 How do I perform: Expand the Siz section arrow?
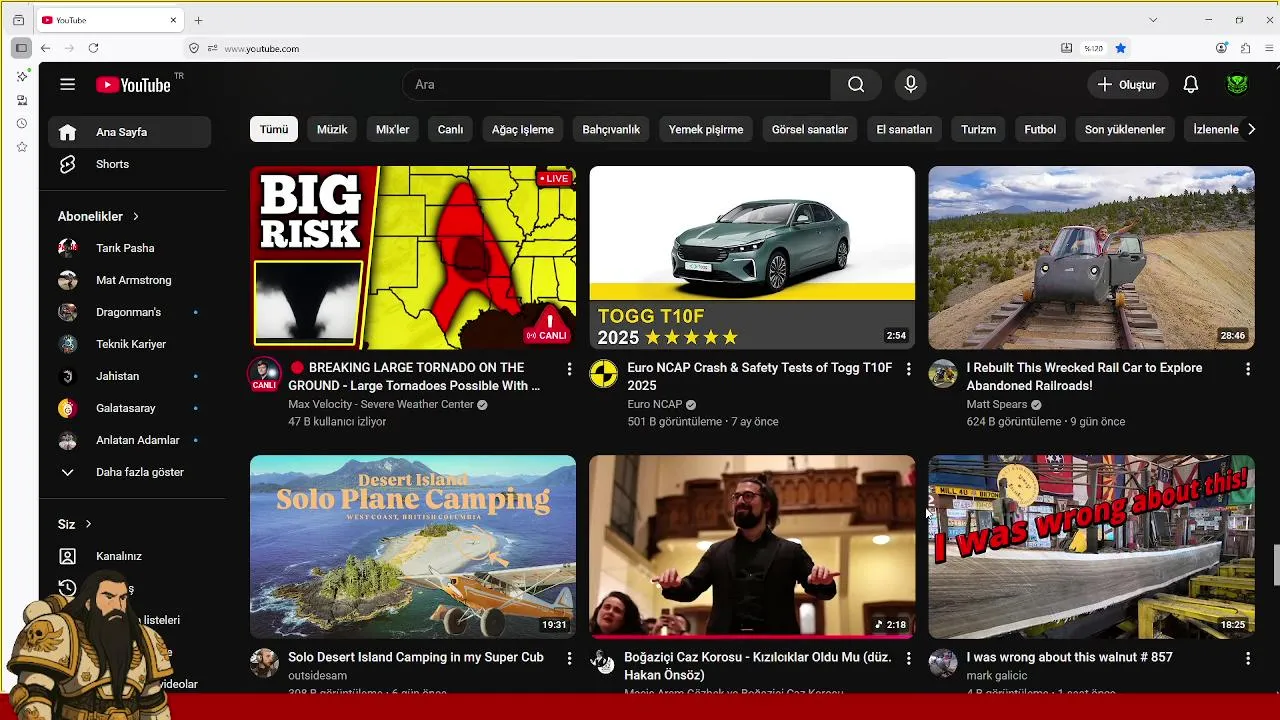coord(89,524)
